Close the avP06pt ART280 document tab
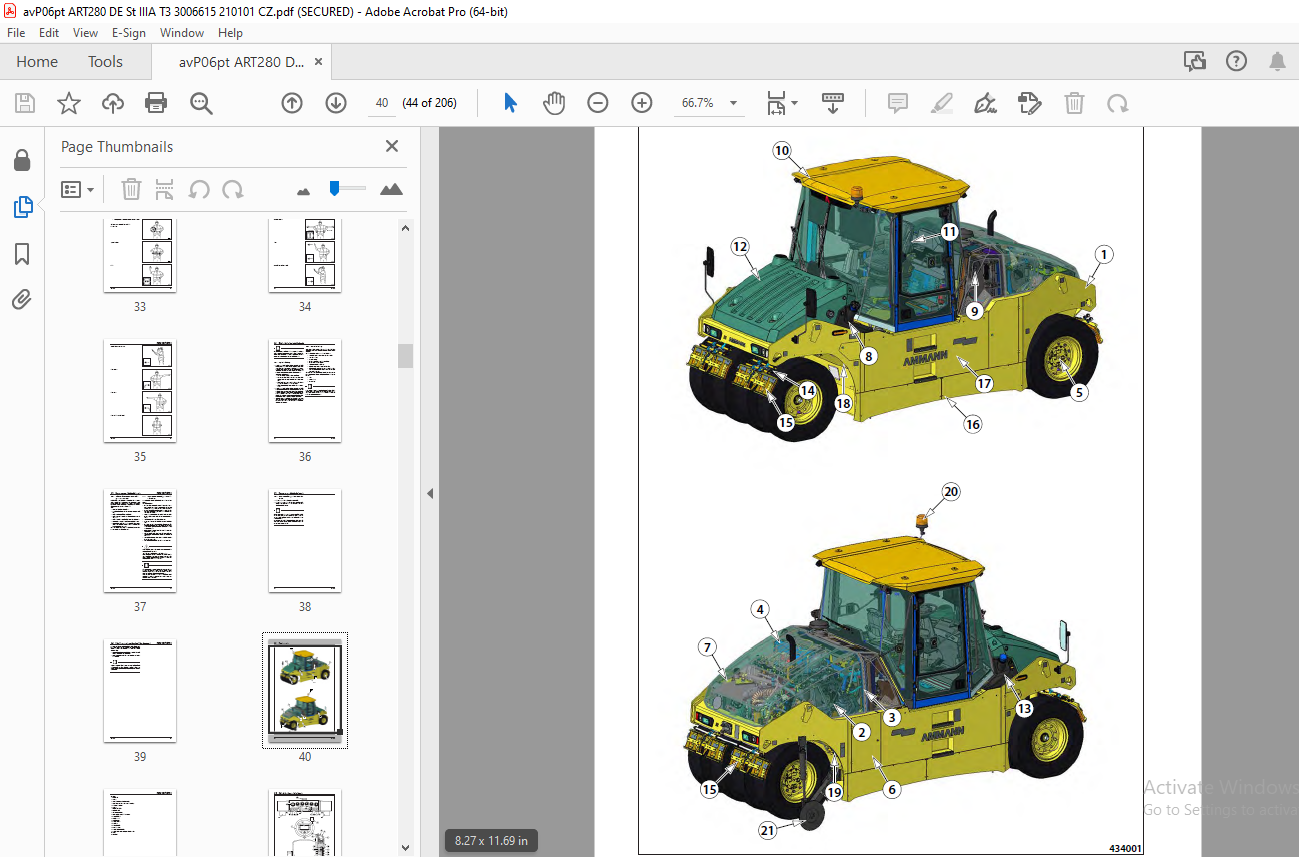The height and width of the screenshot is (857, 1299). point(318,62)
